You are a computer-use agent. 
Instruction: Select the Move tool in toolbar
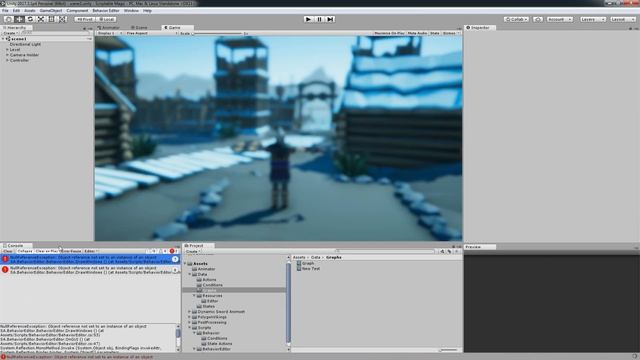pos(19,19)
